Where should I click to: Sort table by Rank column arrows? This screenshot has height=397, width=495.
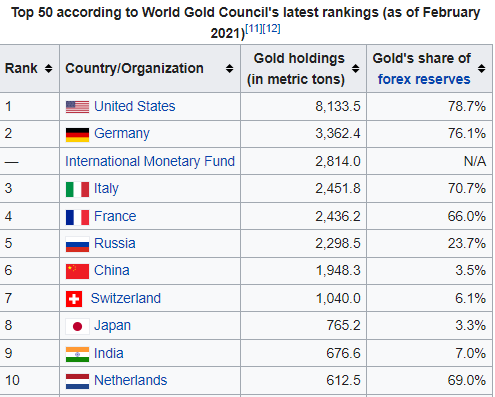click(x=49, y=68)
